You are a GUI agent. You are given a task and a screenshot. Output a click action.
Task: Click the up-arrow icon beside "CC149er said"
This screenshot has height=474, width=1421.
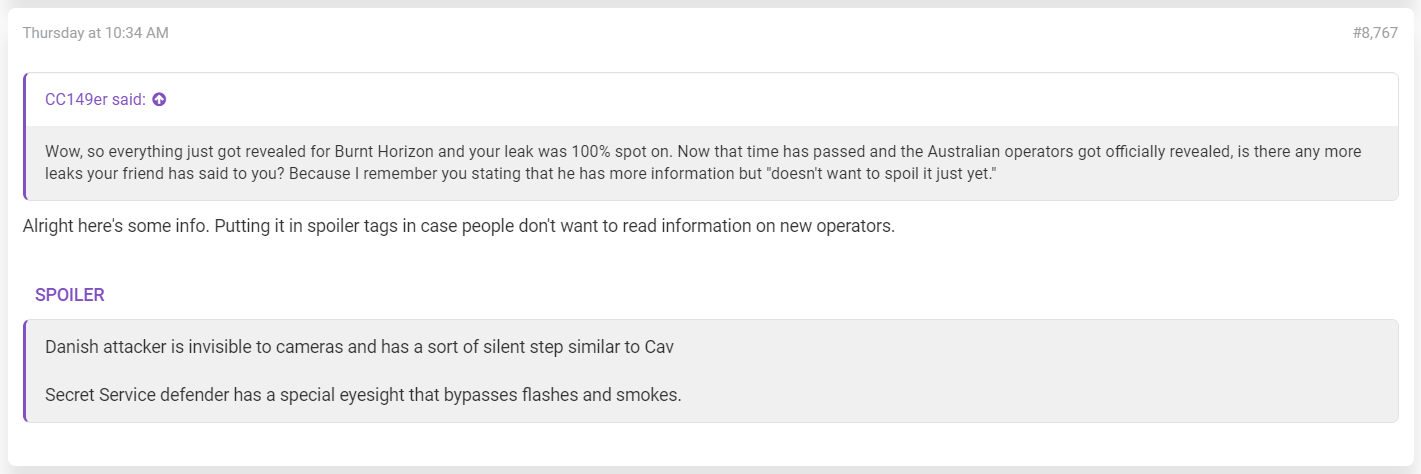point(159,99)
